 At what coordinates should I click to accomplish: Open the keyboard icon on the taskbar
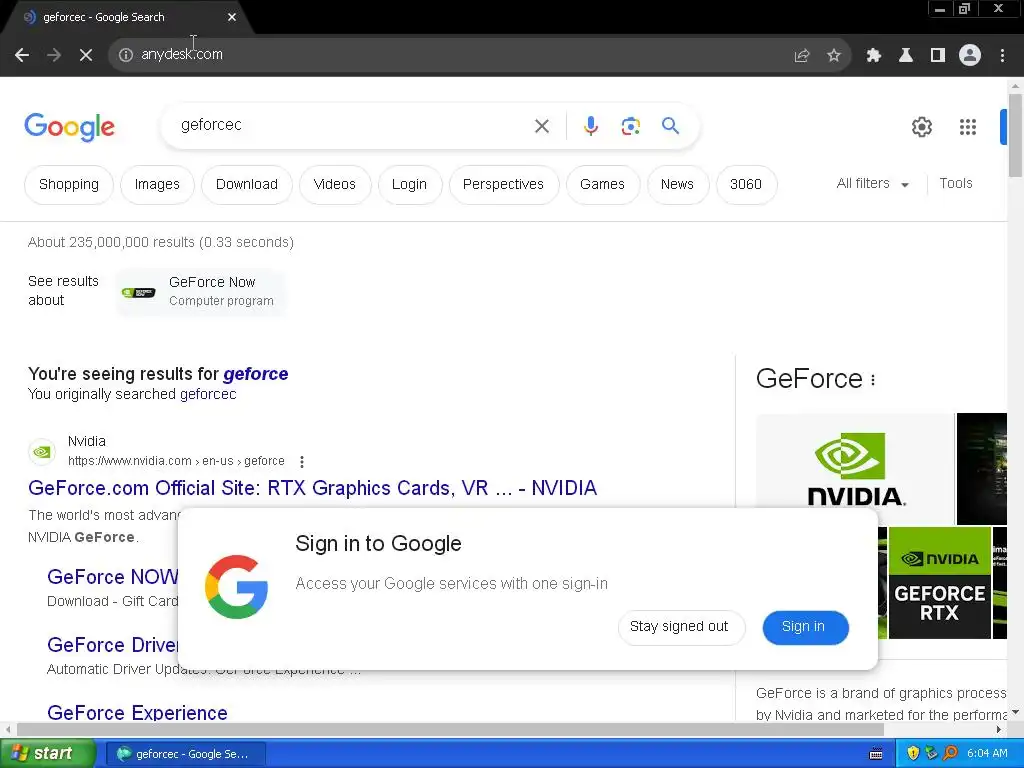876,754
